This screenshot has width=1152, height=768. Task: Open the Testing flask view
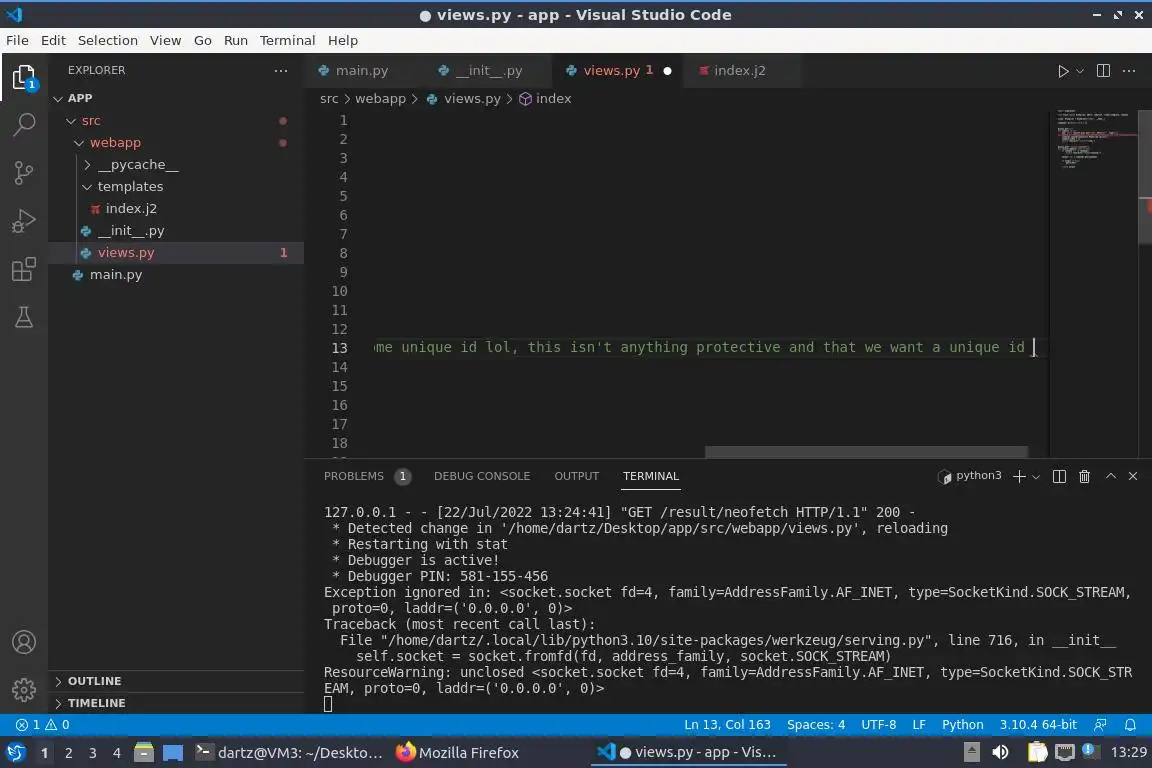point(24,317)
